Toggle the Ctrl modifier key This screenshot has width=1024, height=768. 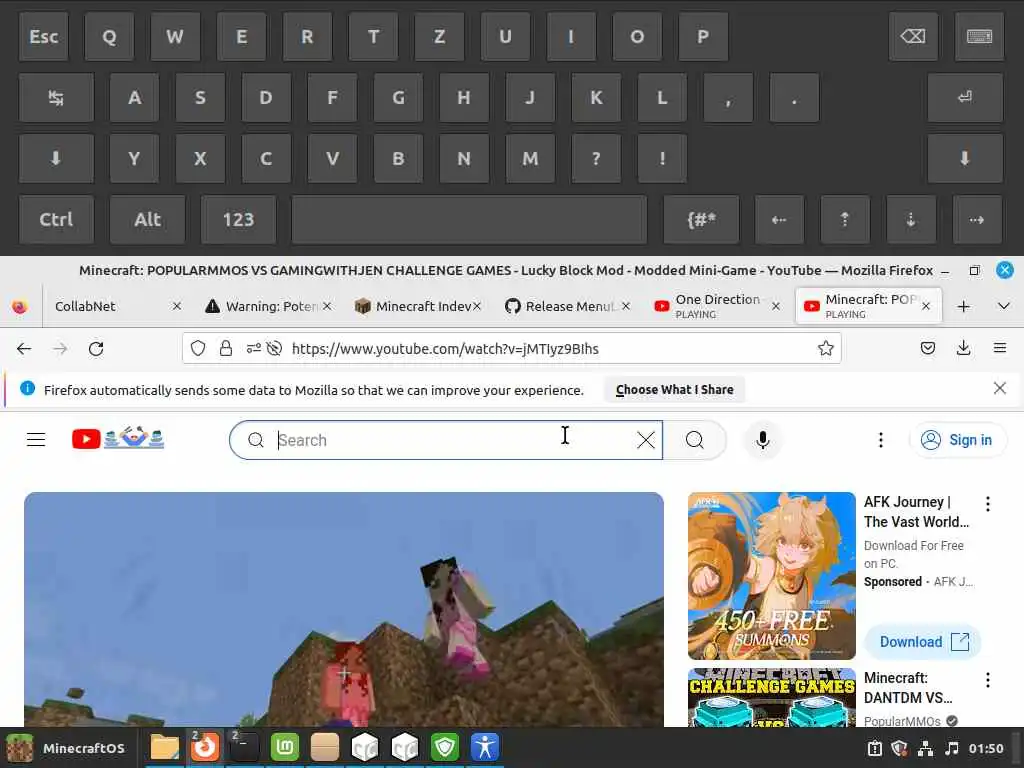tap(56, 219)
